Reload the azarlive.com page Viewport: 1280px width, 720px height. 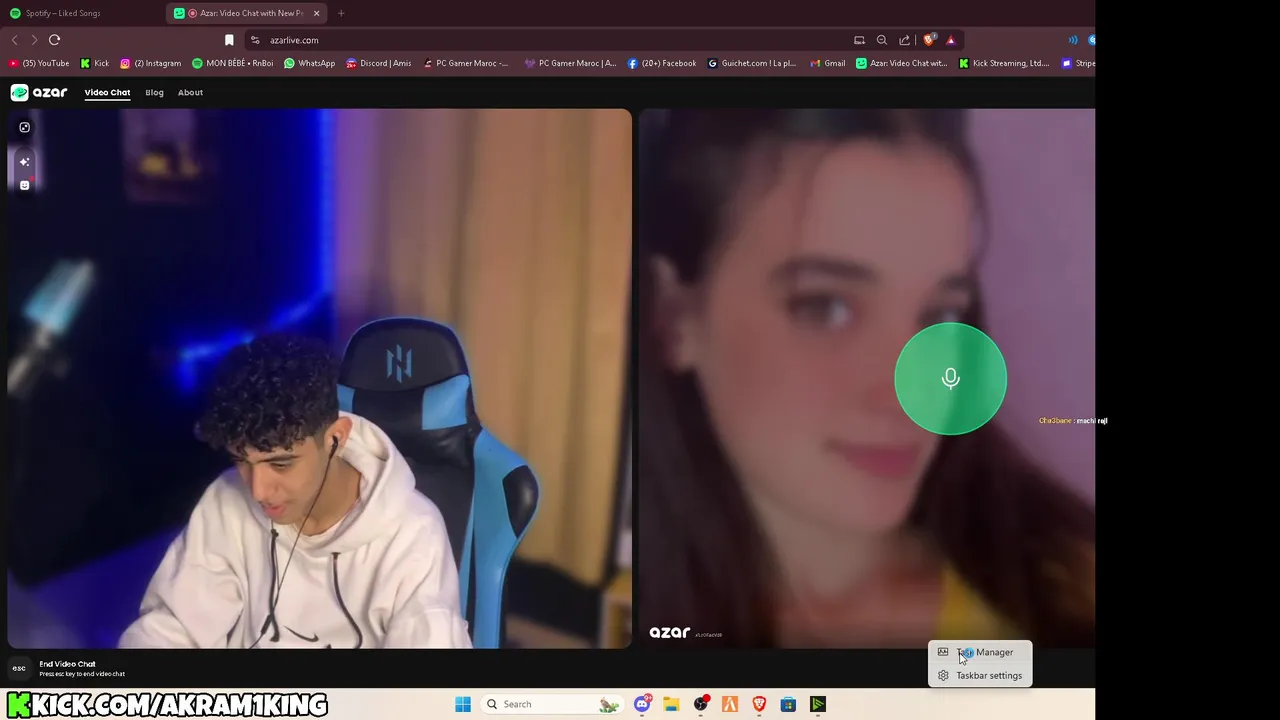pyautogui.click(x=54, y=40)
